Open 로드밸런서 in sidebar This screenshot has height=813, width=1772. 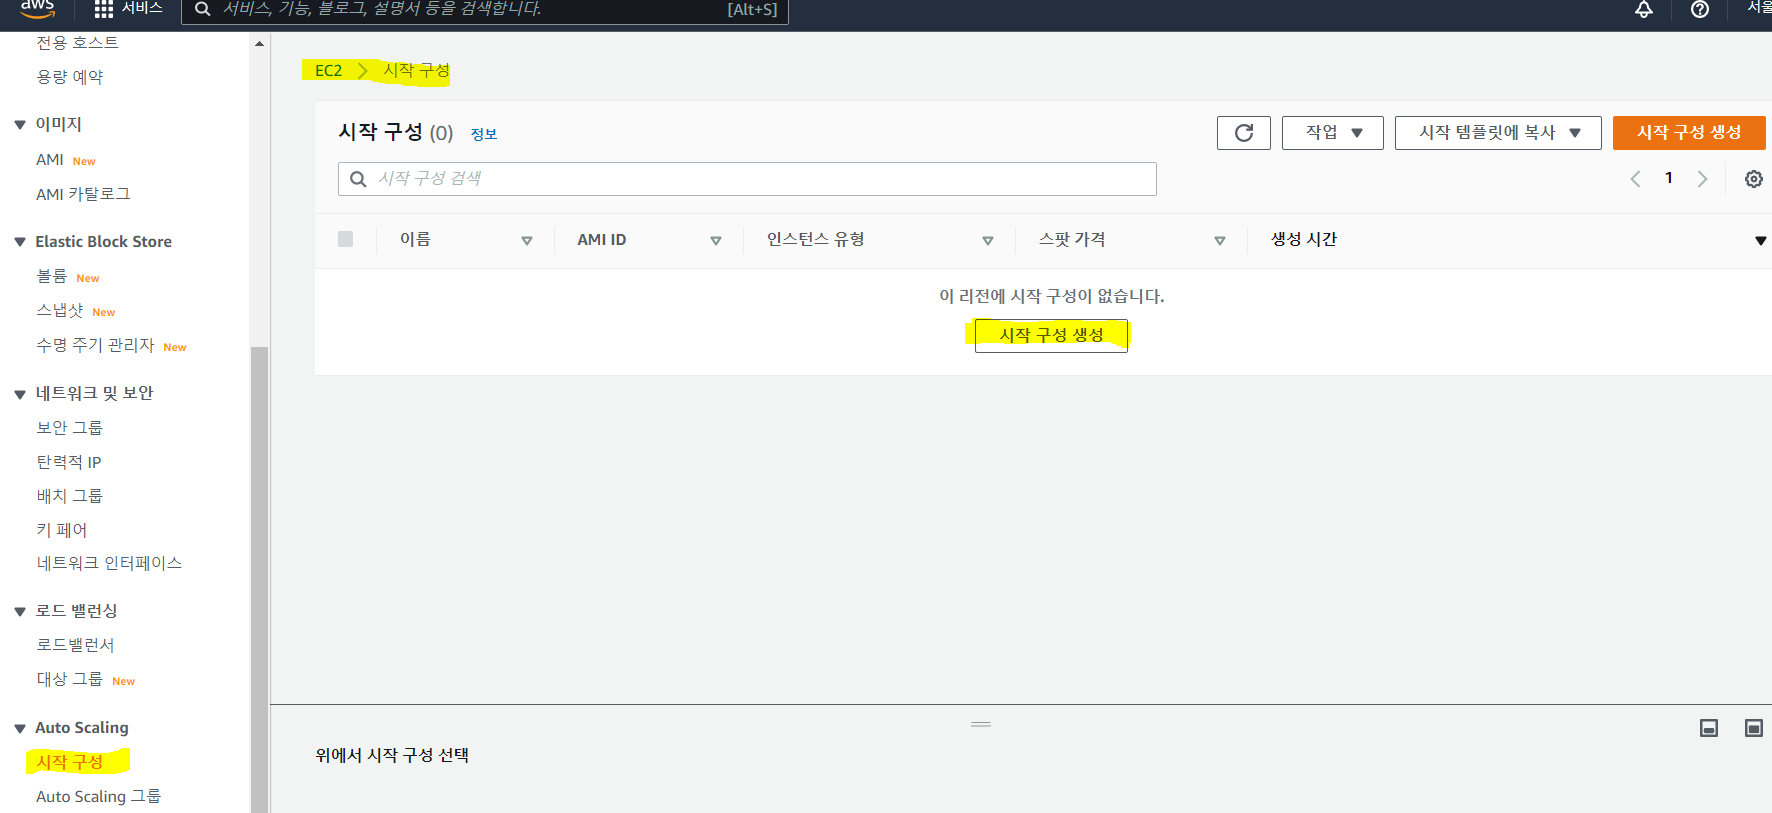(75, 645)
